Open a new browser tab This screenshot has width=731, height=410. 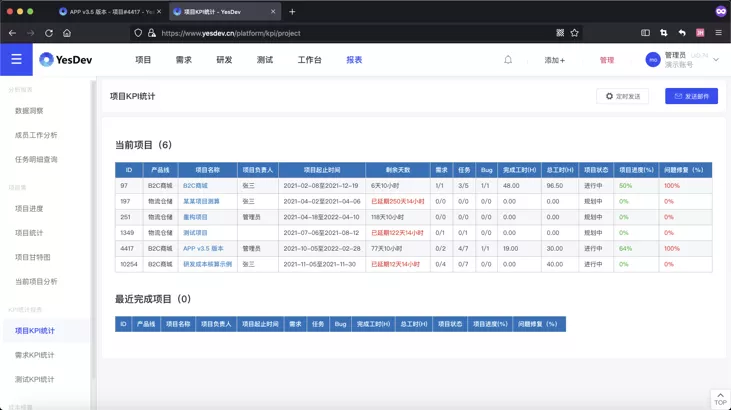coord(292,12)
